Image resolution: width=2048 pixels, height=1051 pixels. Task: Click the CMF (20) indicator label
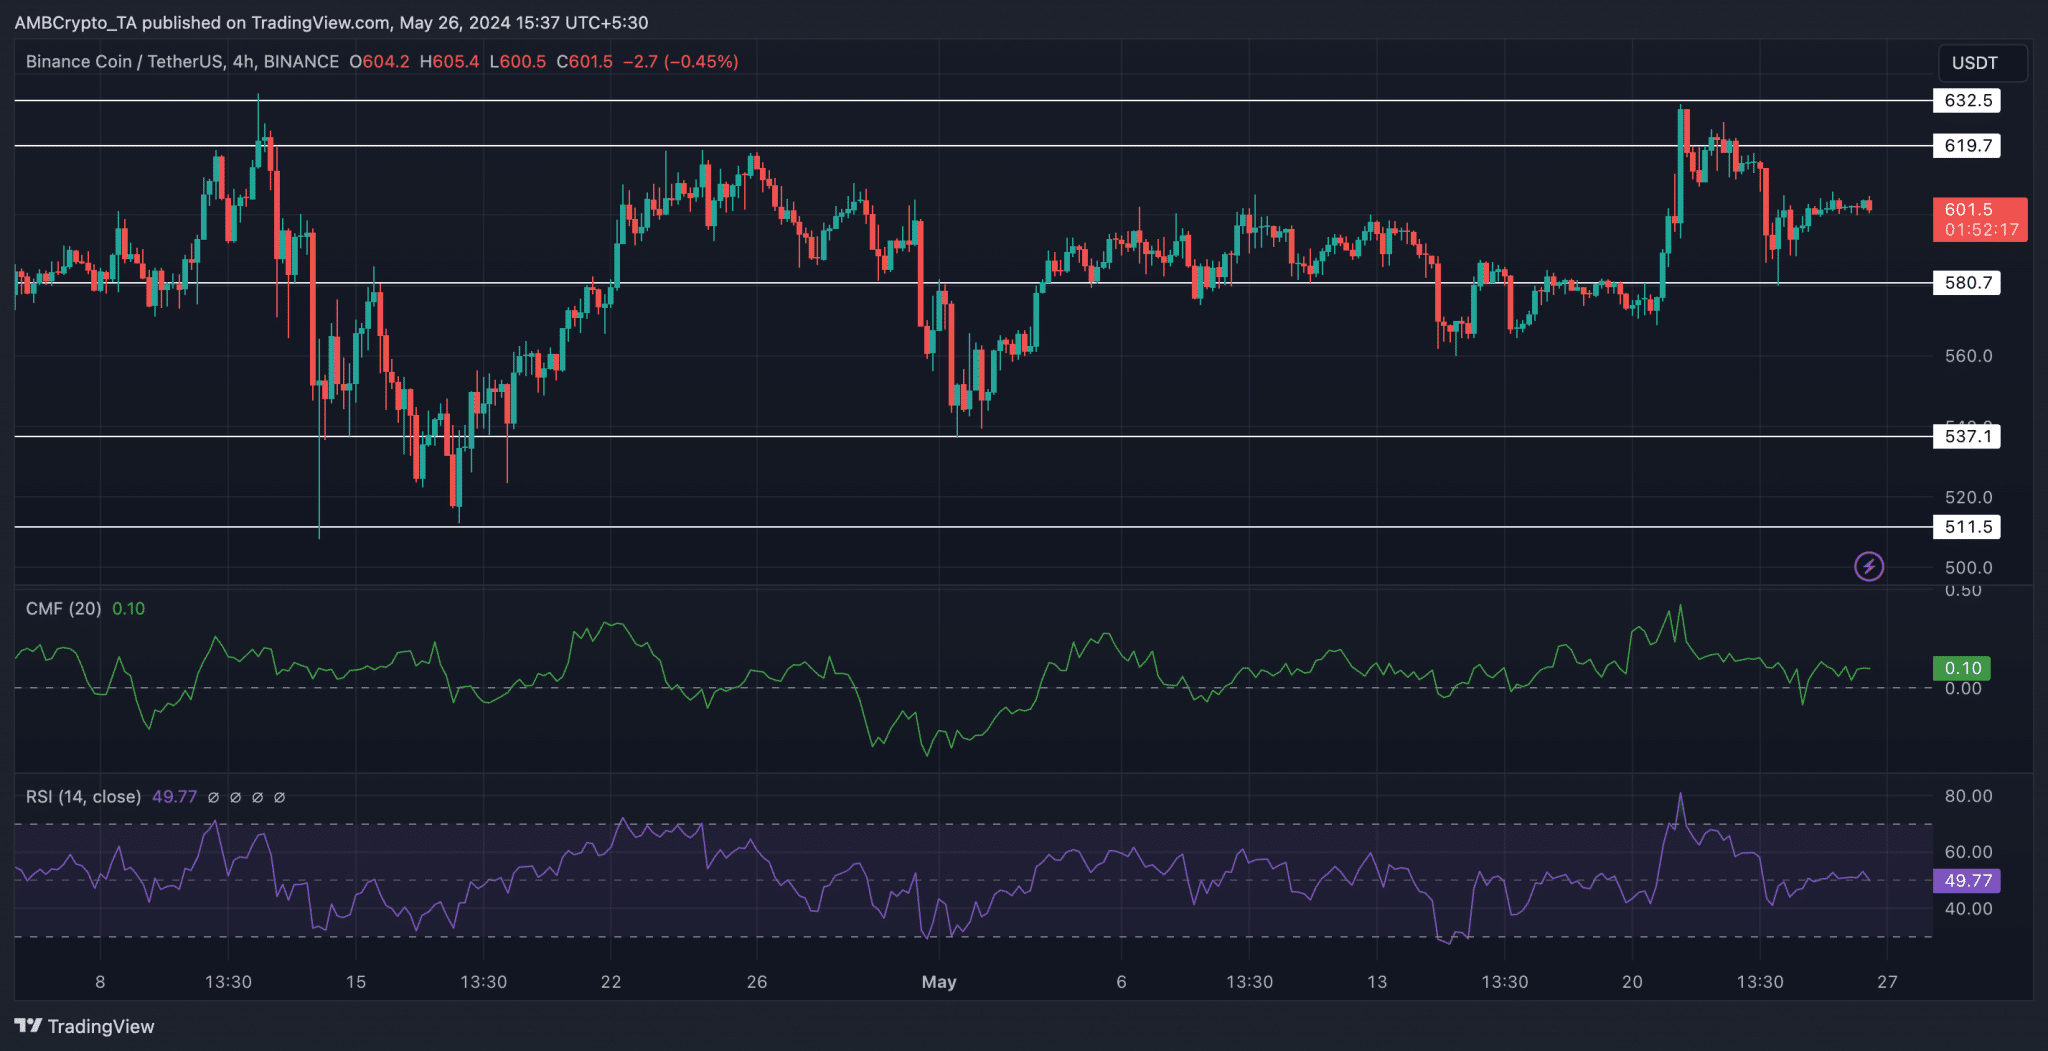coord(63,608)
